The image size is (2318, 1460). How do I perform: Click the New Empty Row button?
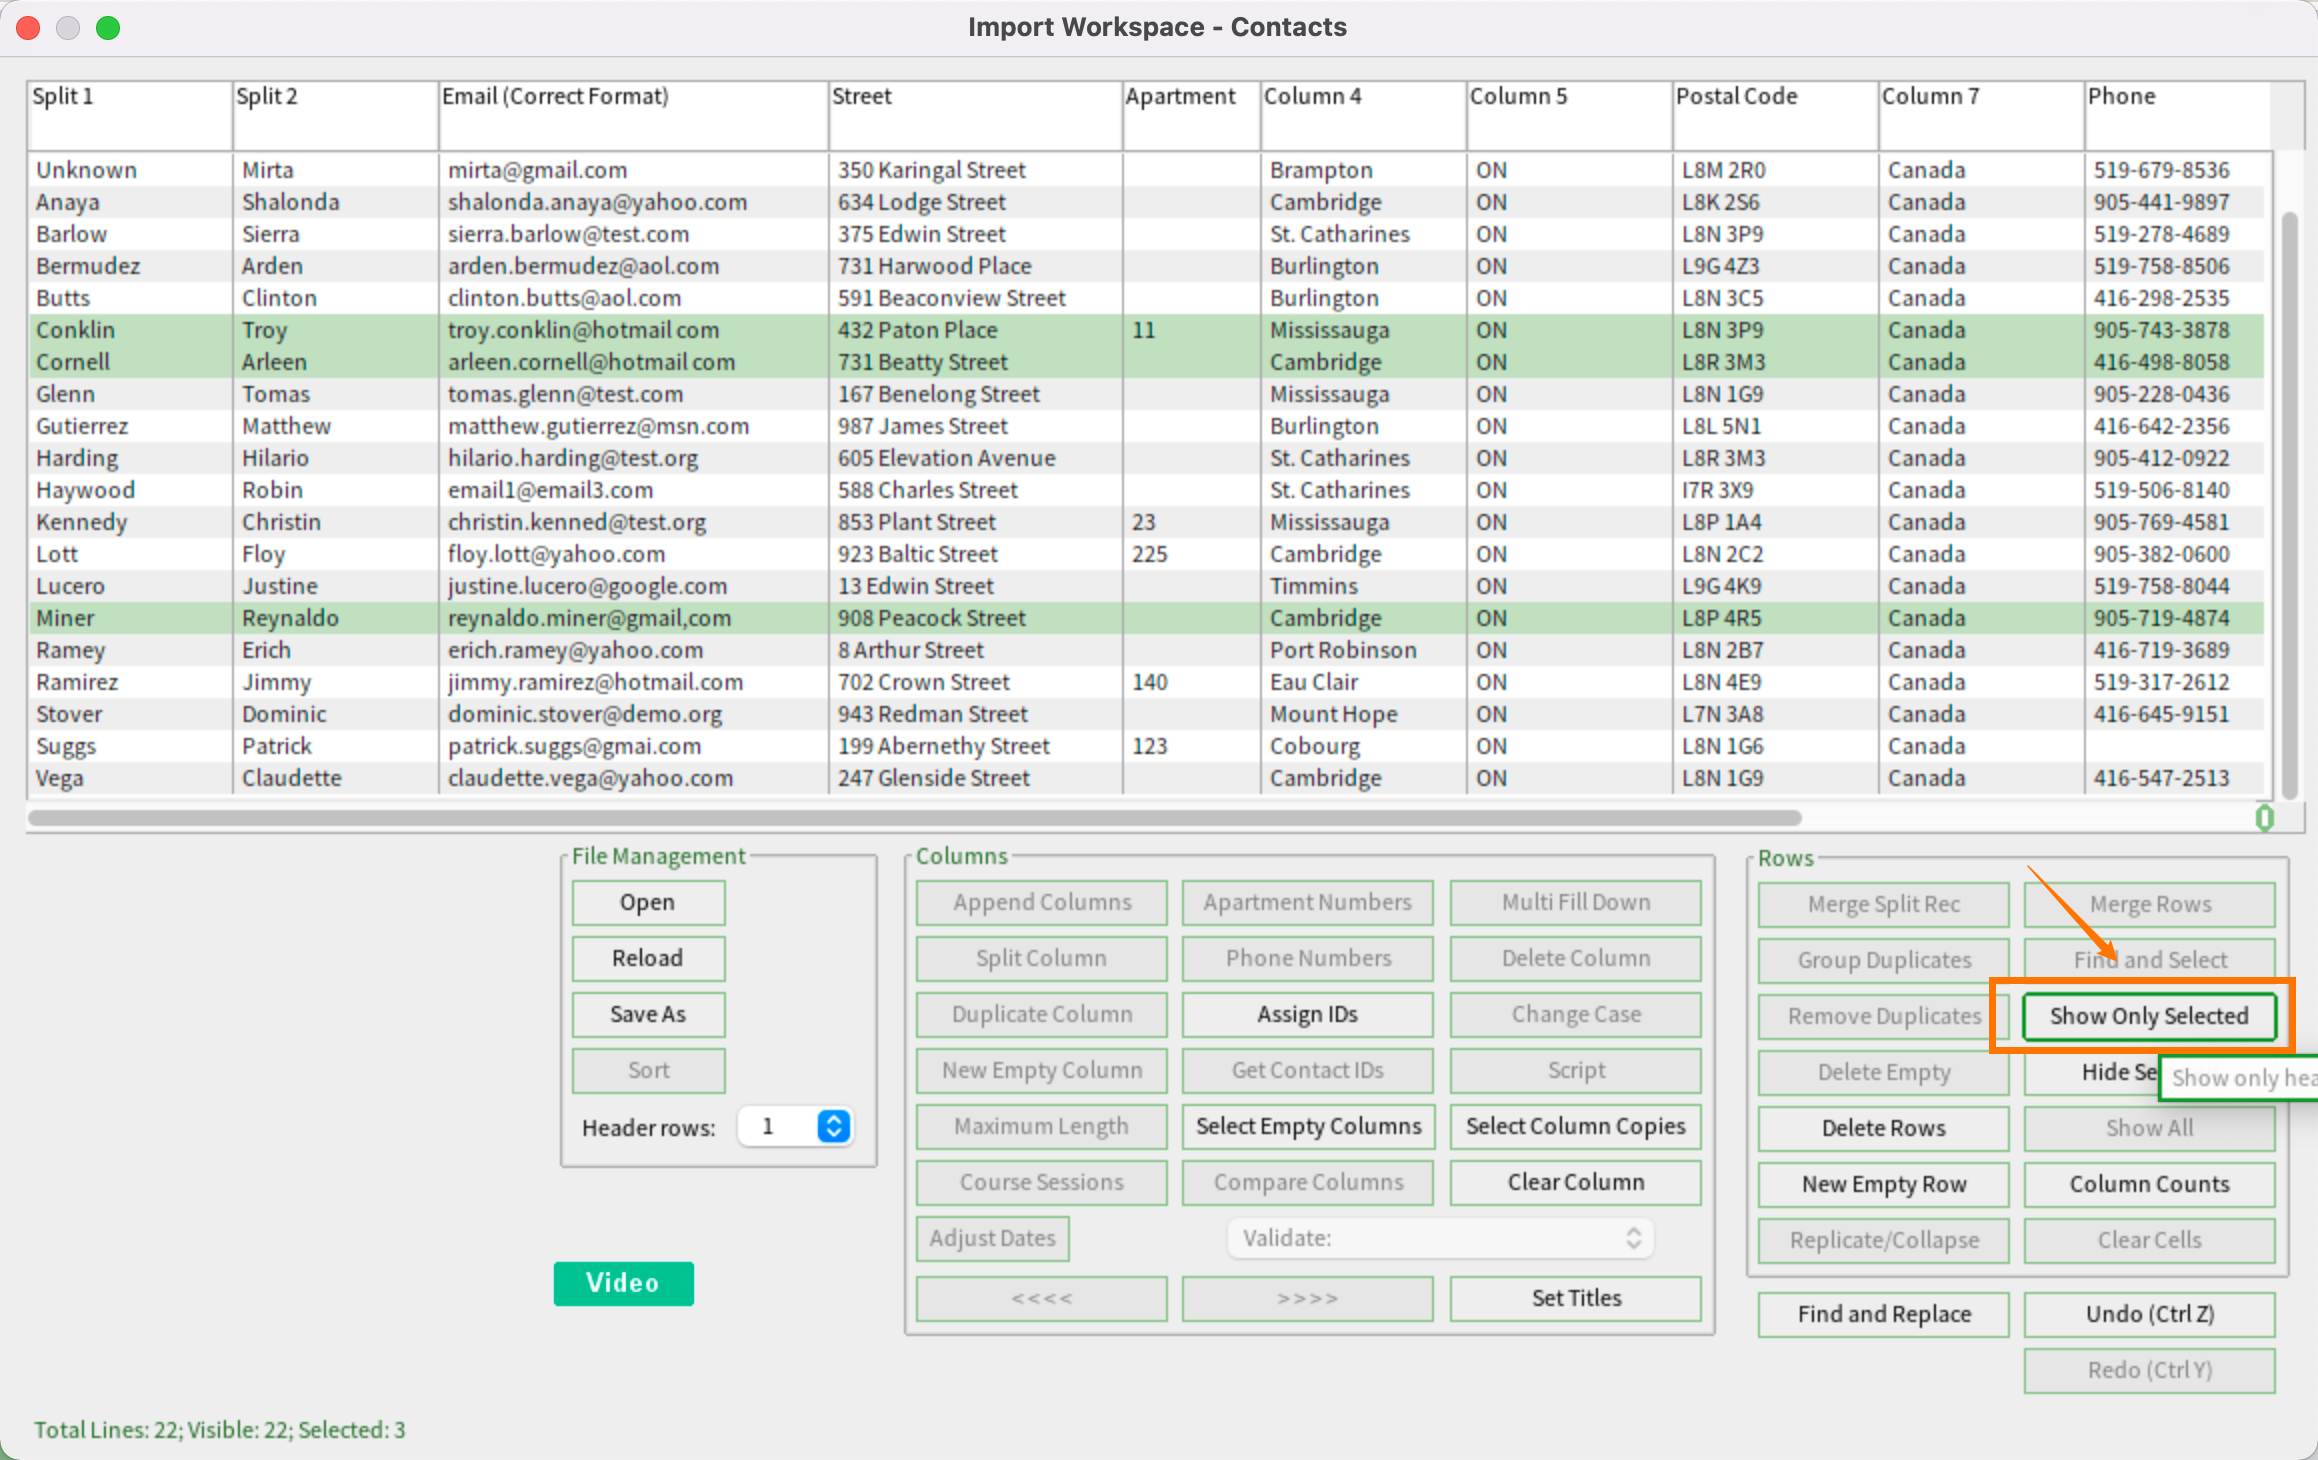pos(1883,1184)
